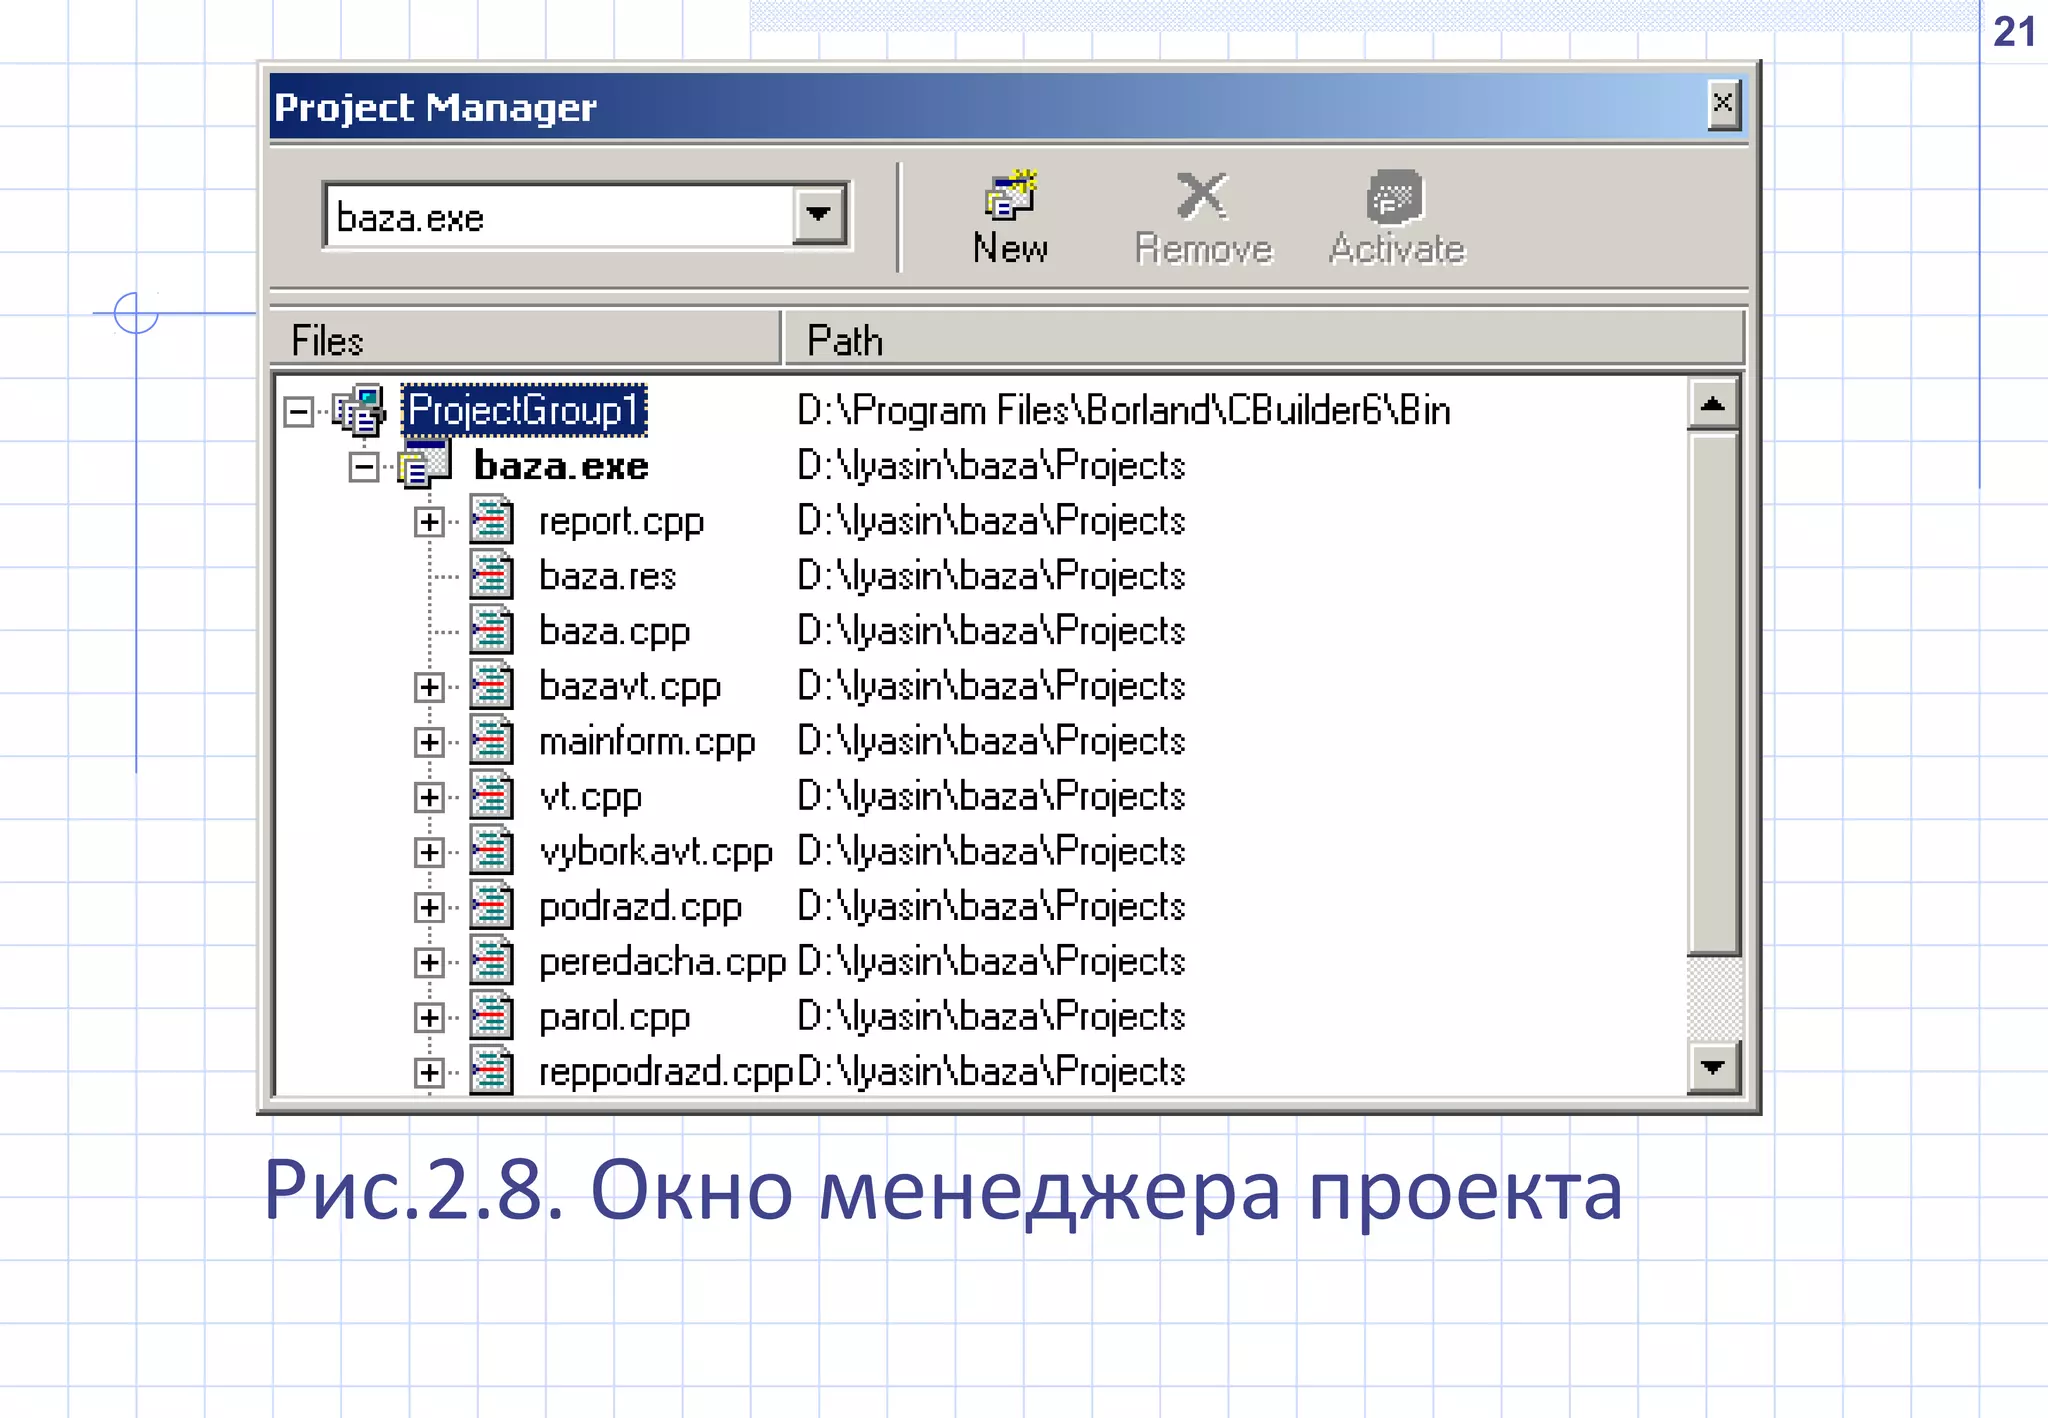Screen dimensions: 2048x1418
Task: Click the baza.res file icon
Action: pyautogui.click(x=491, y=575)
